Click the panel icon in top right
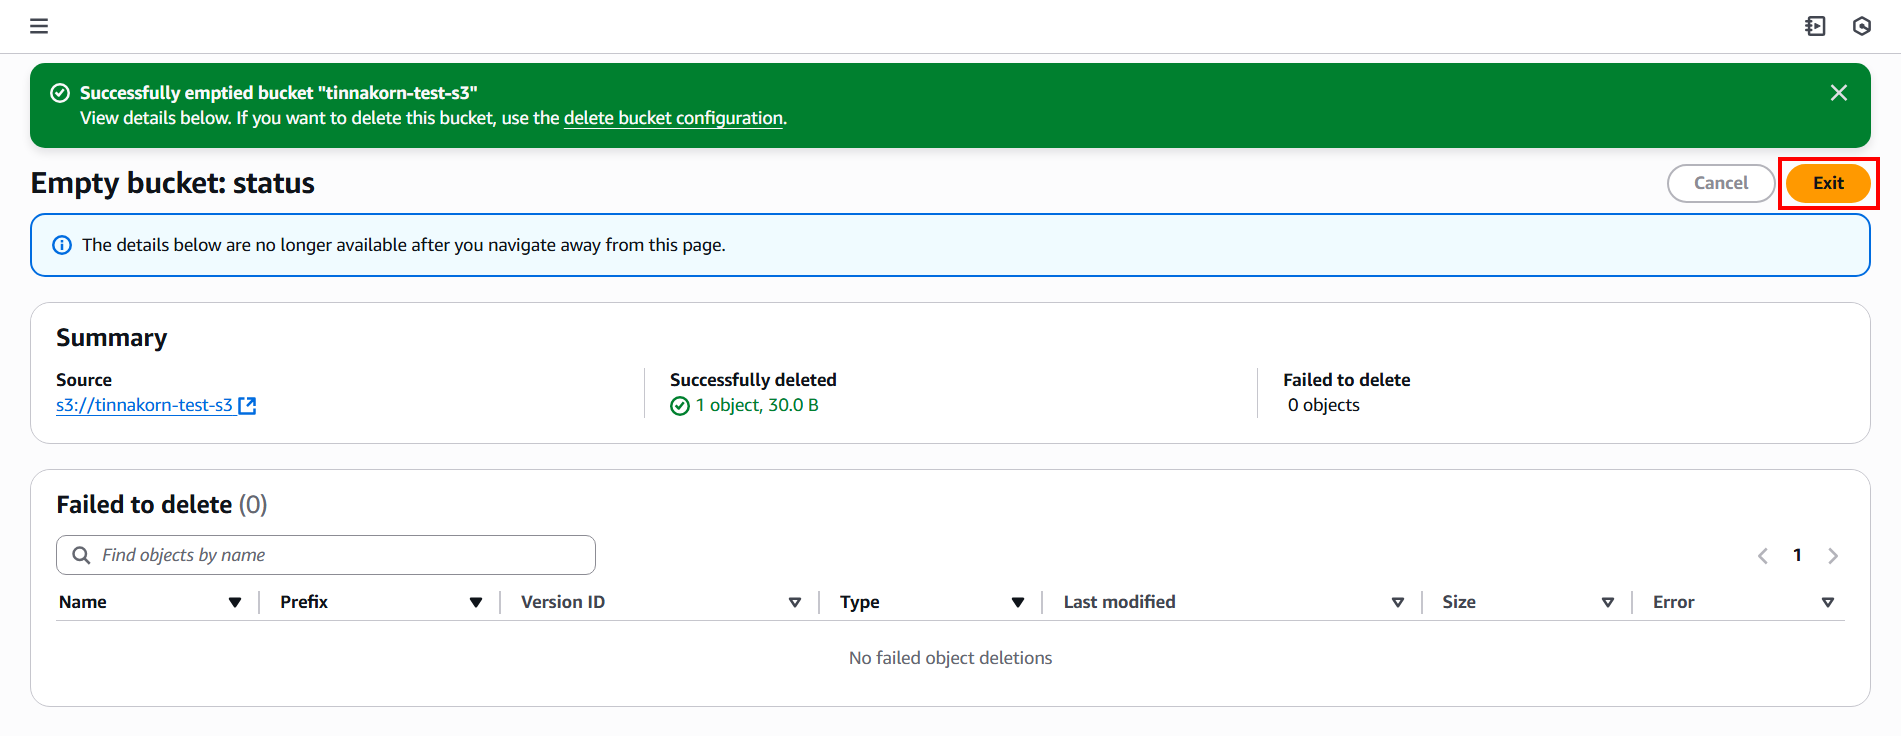The image size is (1901, 736). click(1815, 26)
